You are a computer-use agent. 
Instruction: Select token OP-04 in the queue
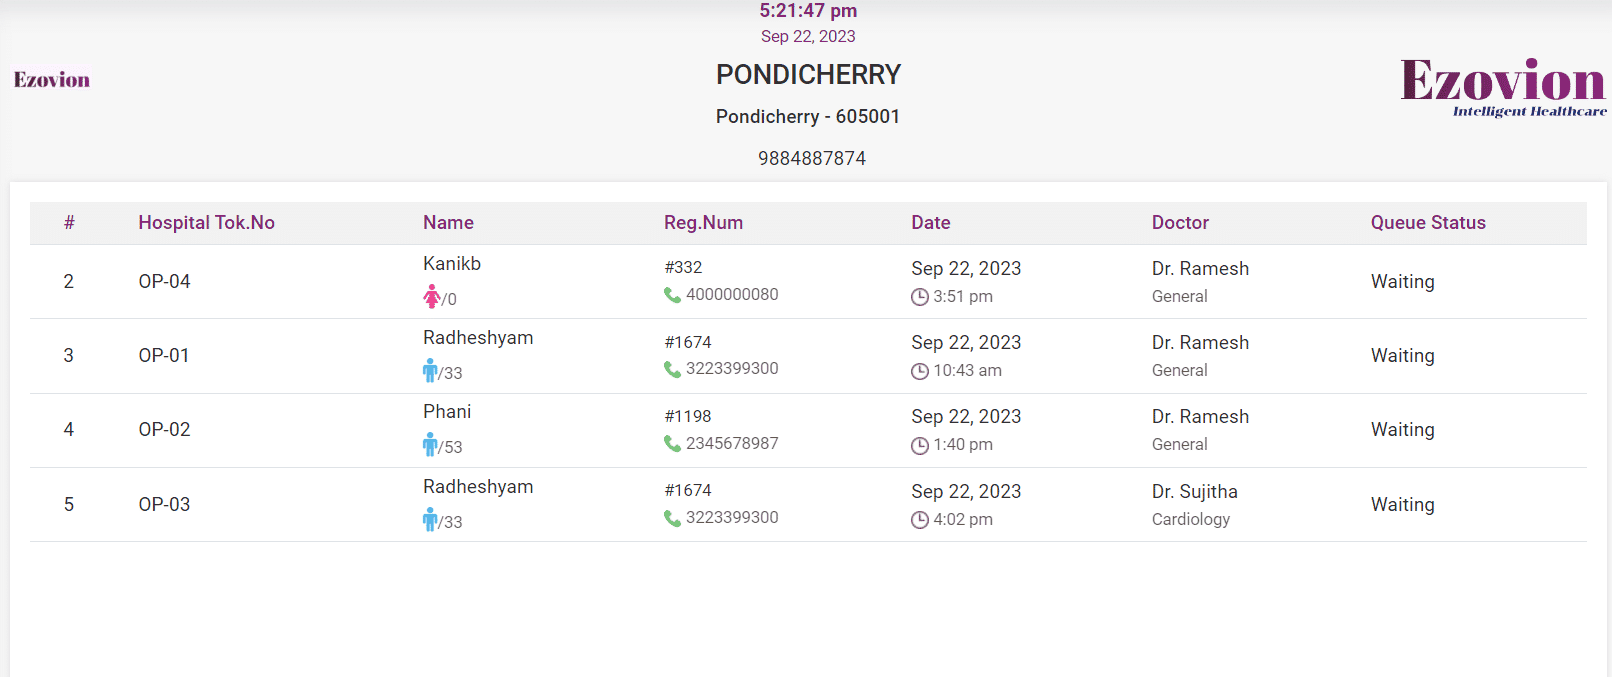pos(164,282)
